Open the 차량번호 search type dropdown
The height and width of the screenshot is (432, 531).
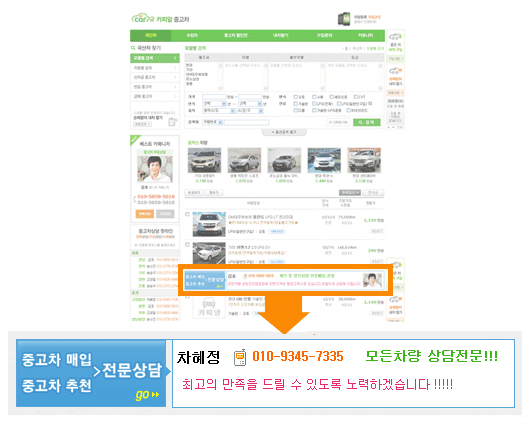coord(212,122)
